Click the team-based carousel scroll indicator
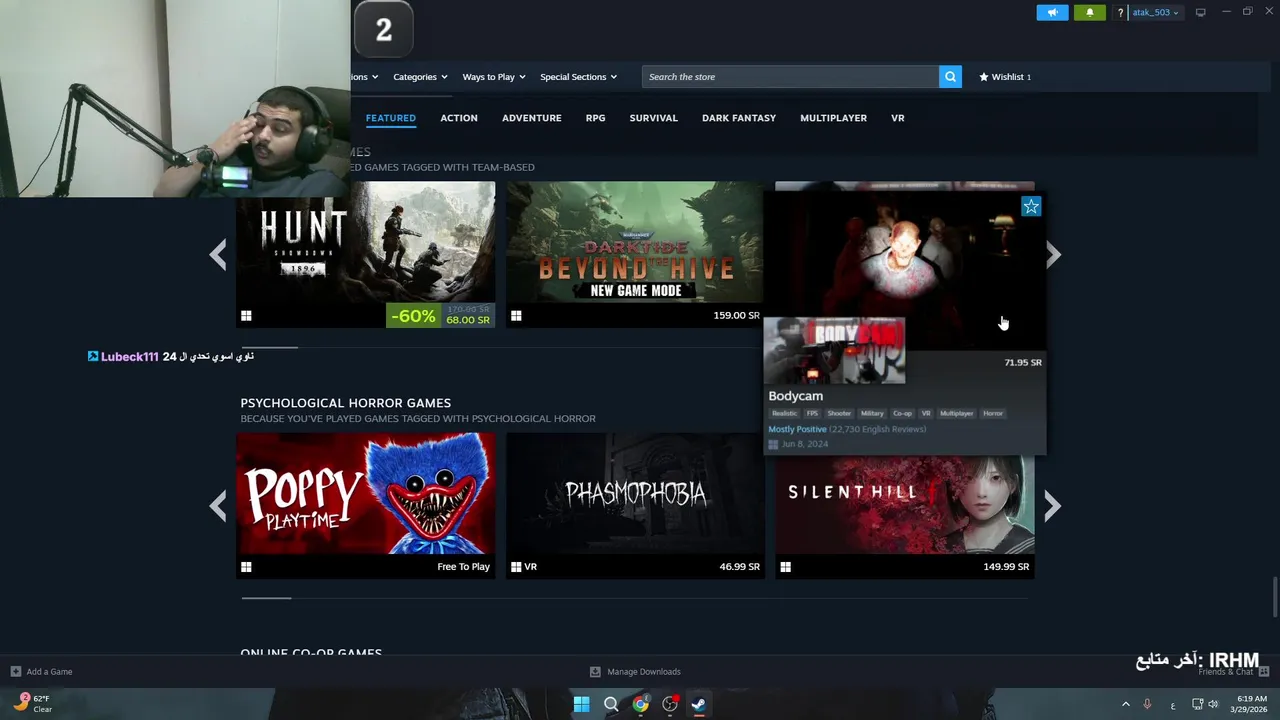The image size is (1280, 720). coord(269,347)
